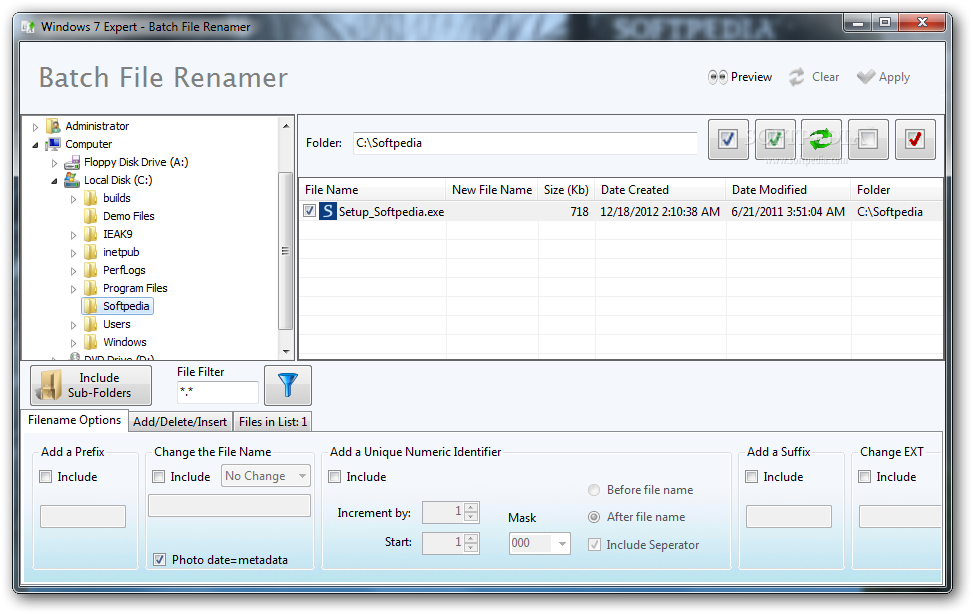The height and width of the screenshot is (614, 973).
Task: Collapse the Local Disk (C:) node
Action: click(x=54, y=181)
